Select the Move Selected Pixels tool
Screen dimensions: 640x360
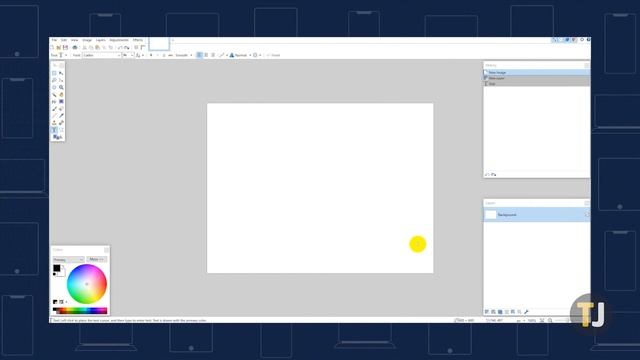pyautogui.click(x=61, y=73)
